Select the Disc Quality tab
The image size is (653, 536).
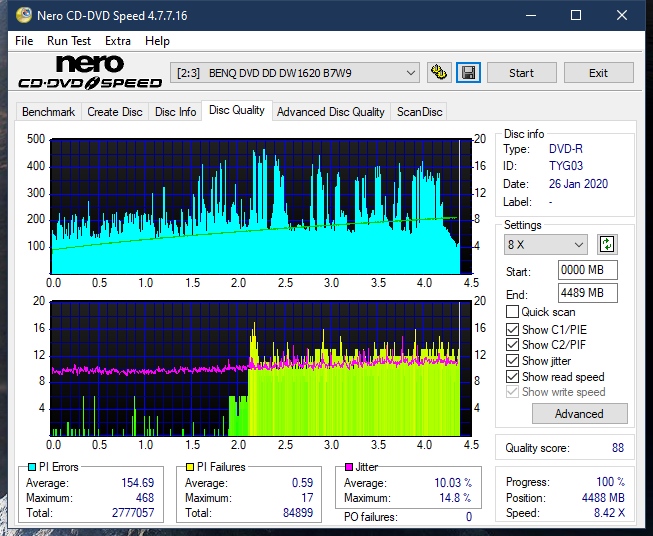point(237,110)
